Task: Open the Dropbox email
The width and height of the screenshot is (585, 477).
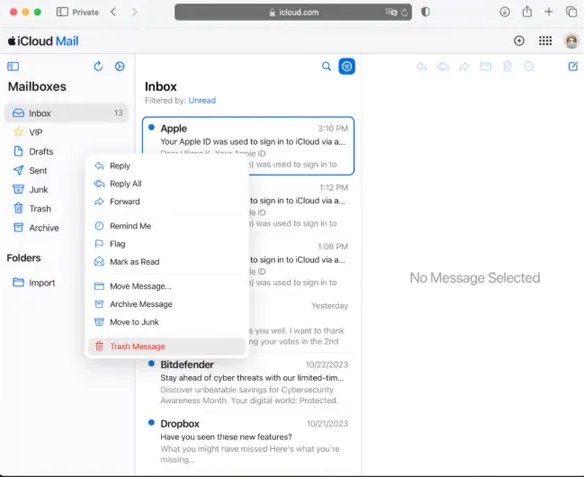Action: [x=248, y=441]
